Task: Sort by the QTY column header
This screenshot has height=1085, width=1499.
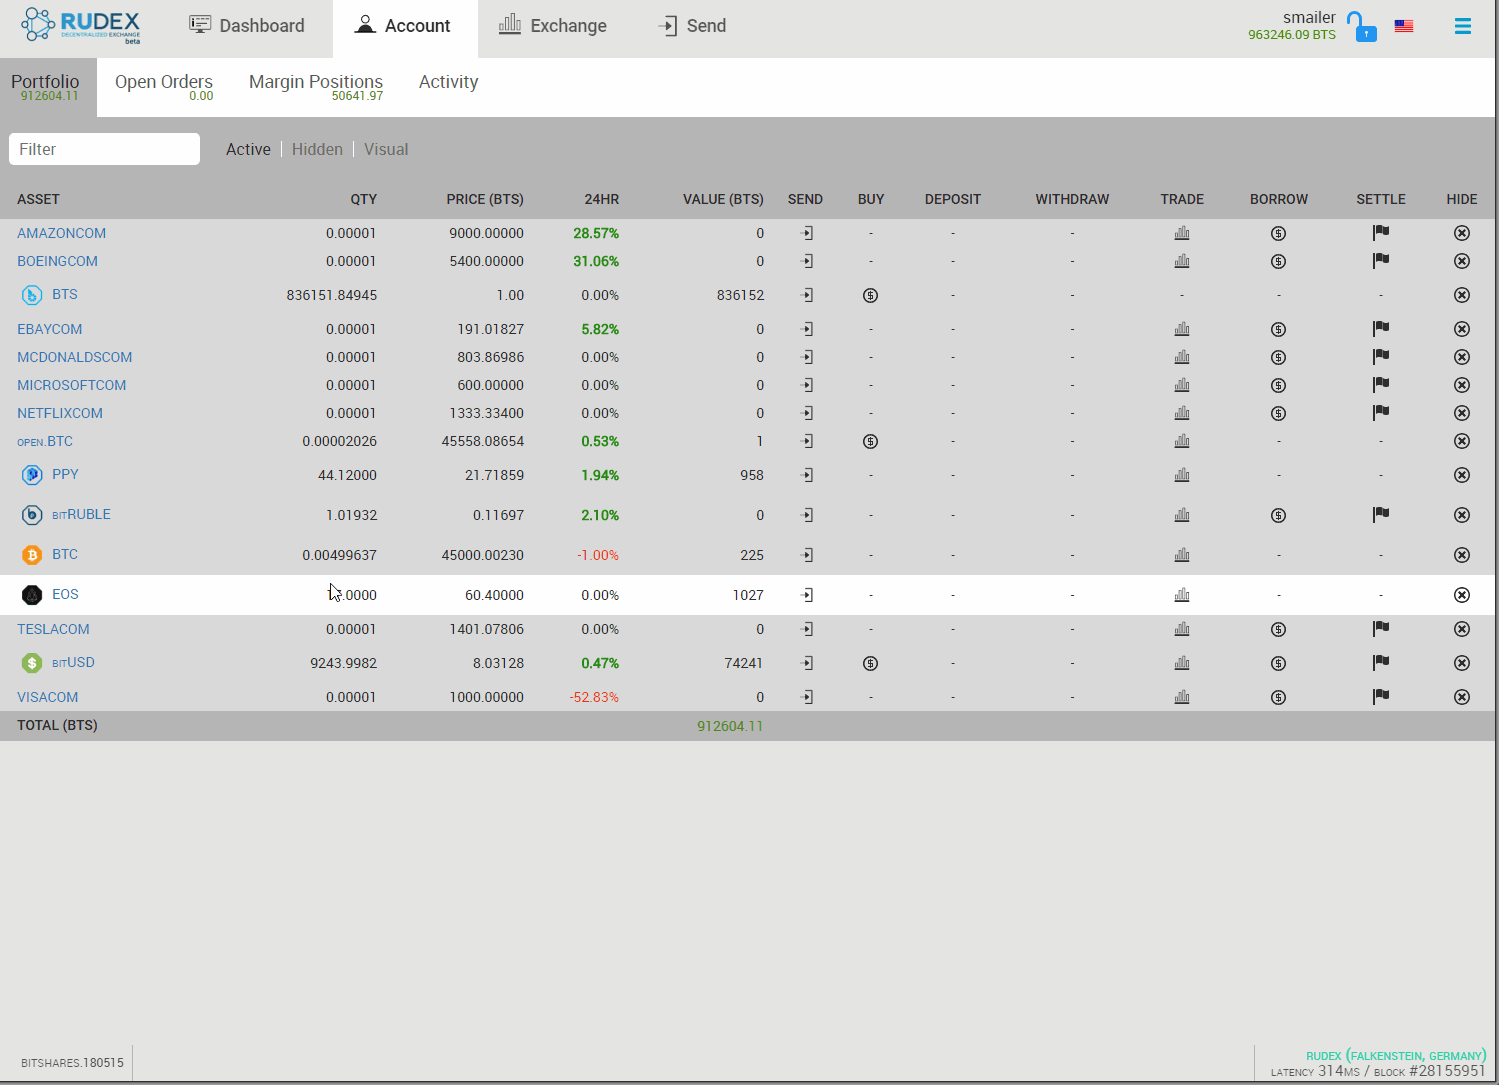Action: [363, 199]
